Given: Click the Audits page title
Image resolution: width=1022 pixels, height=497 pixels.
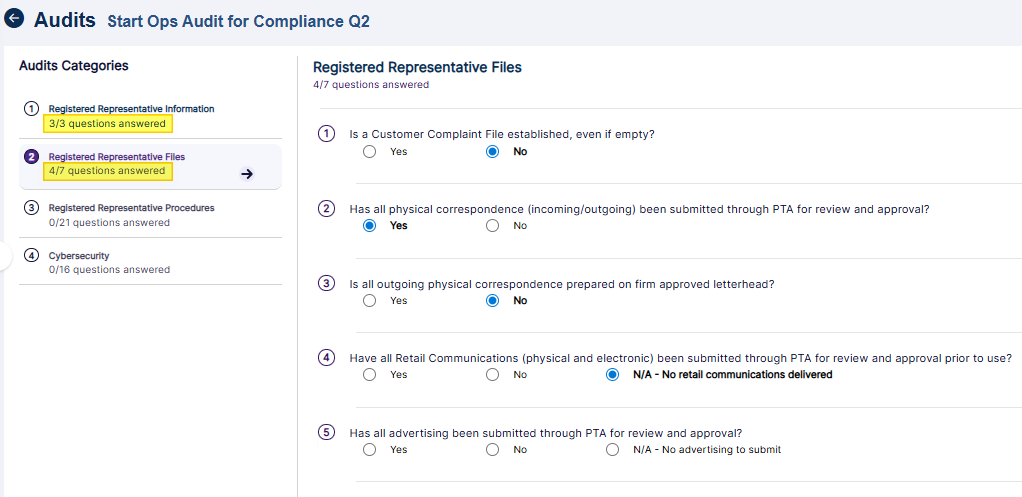Looking at the screenshot, I should 65,20.
